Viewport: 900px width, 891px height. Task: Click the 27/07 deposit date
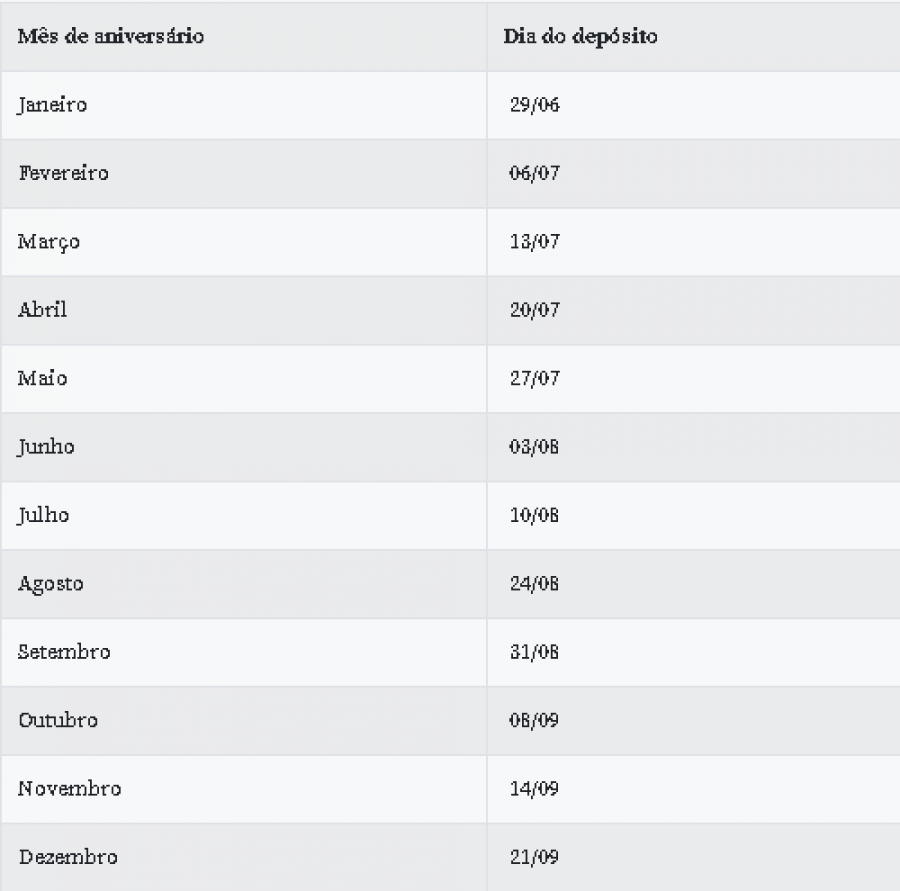click(534, 378)
